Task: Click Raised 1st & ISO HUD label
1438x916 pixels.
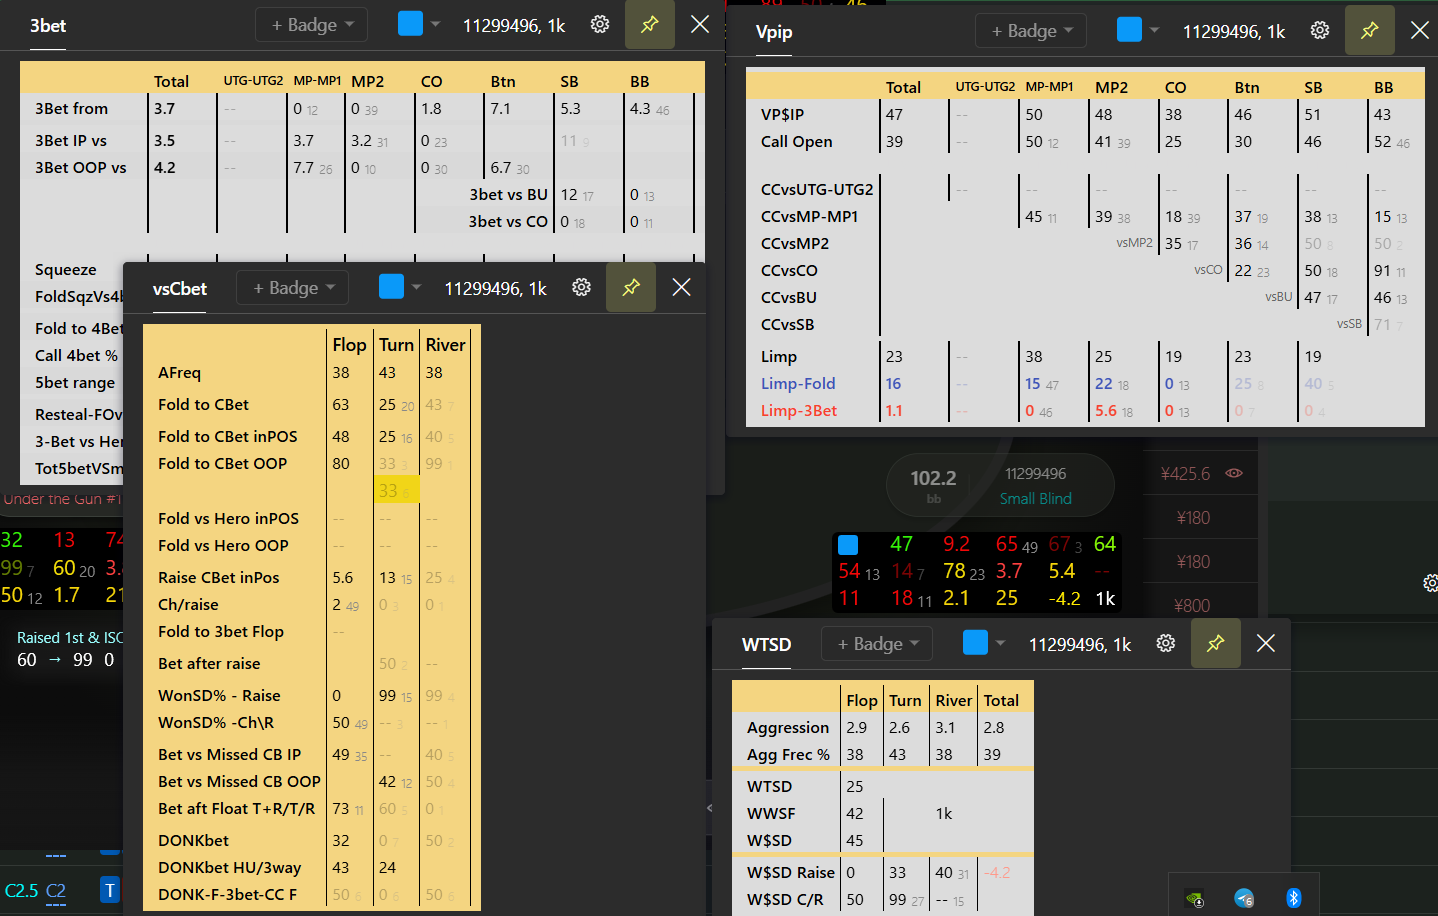Action: click(x=70, y=638)
